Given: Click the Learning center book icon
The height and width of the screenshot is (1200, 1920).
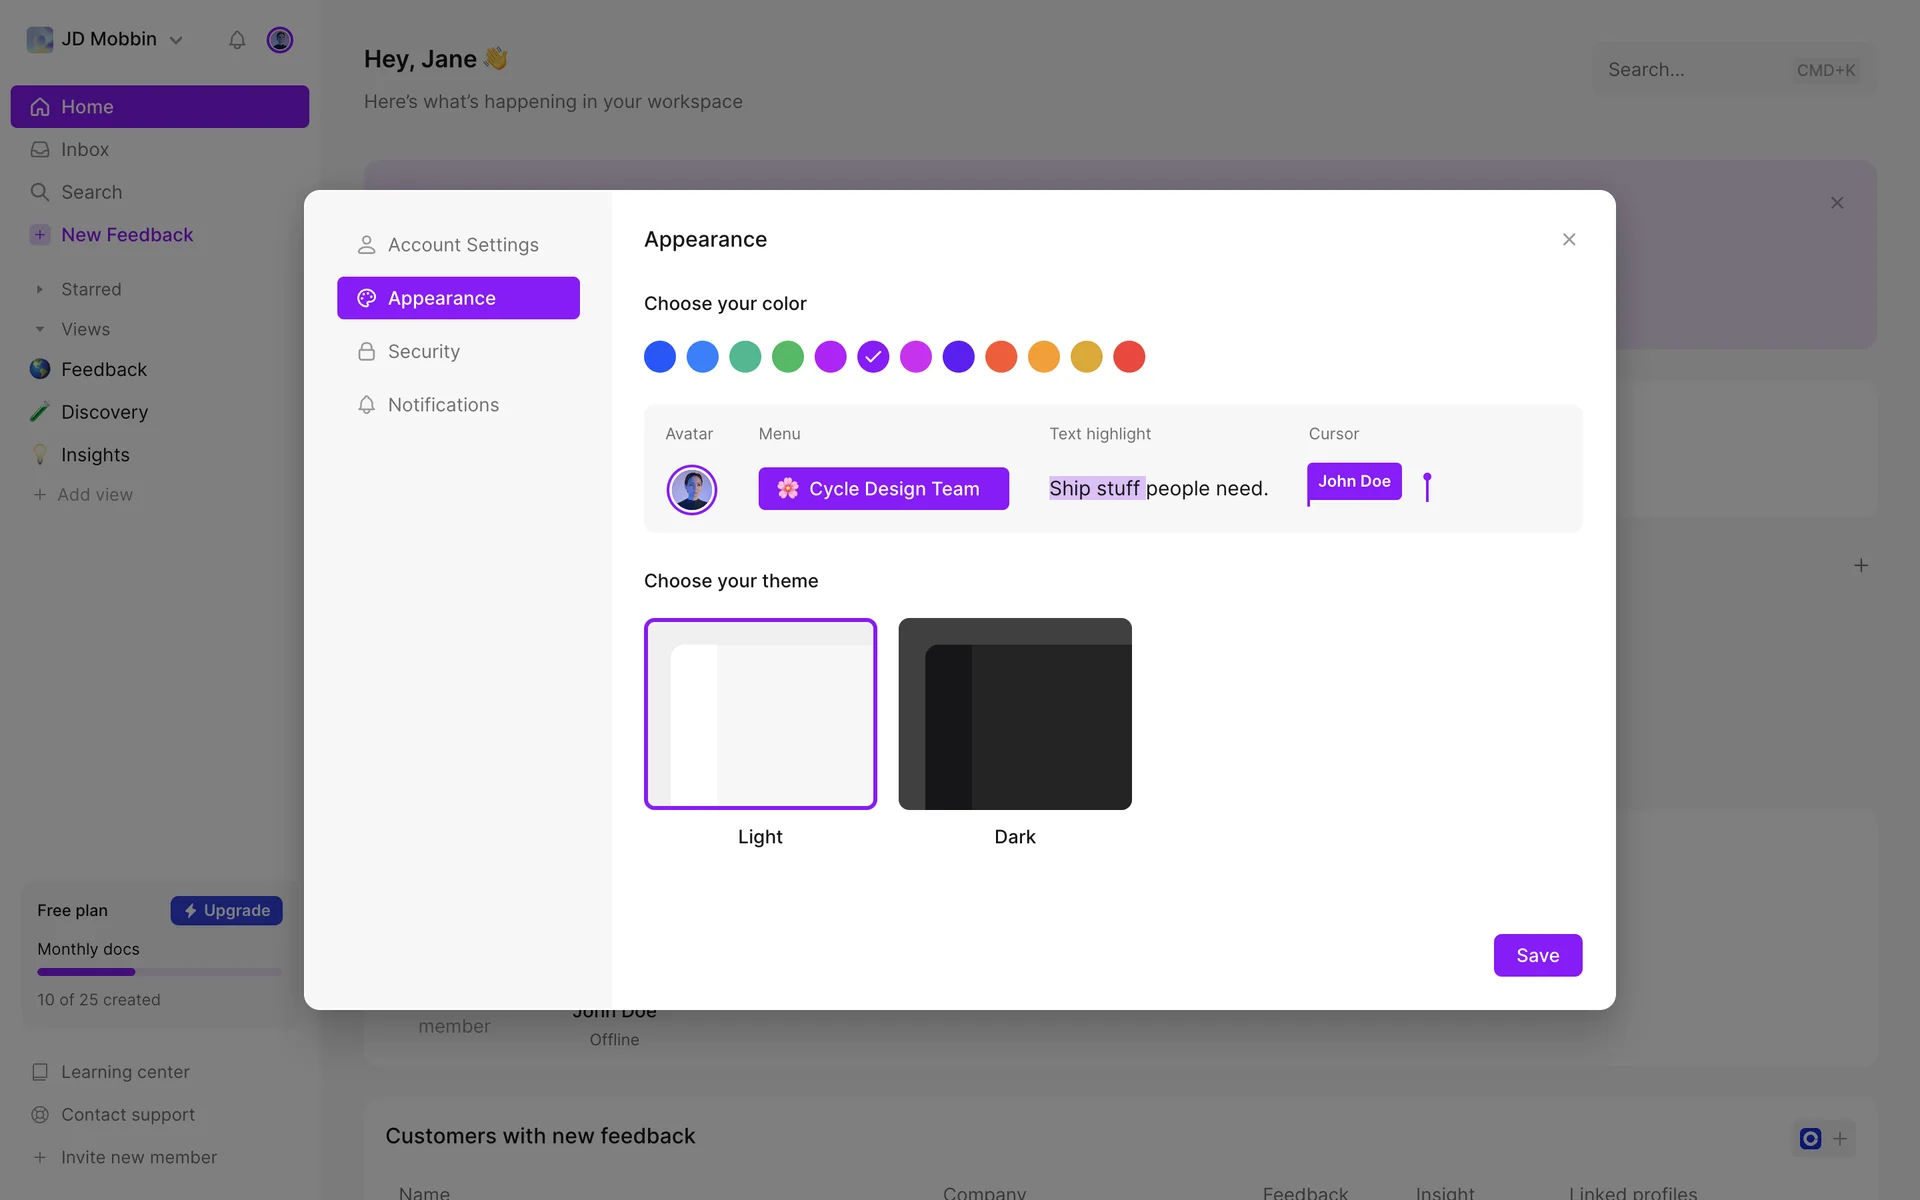Looking at the screenshot, I should click(40, 1072).
